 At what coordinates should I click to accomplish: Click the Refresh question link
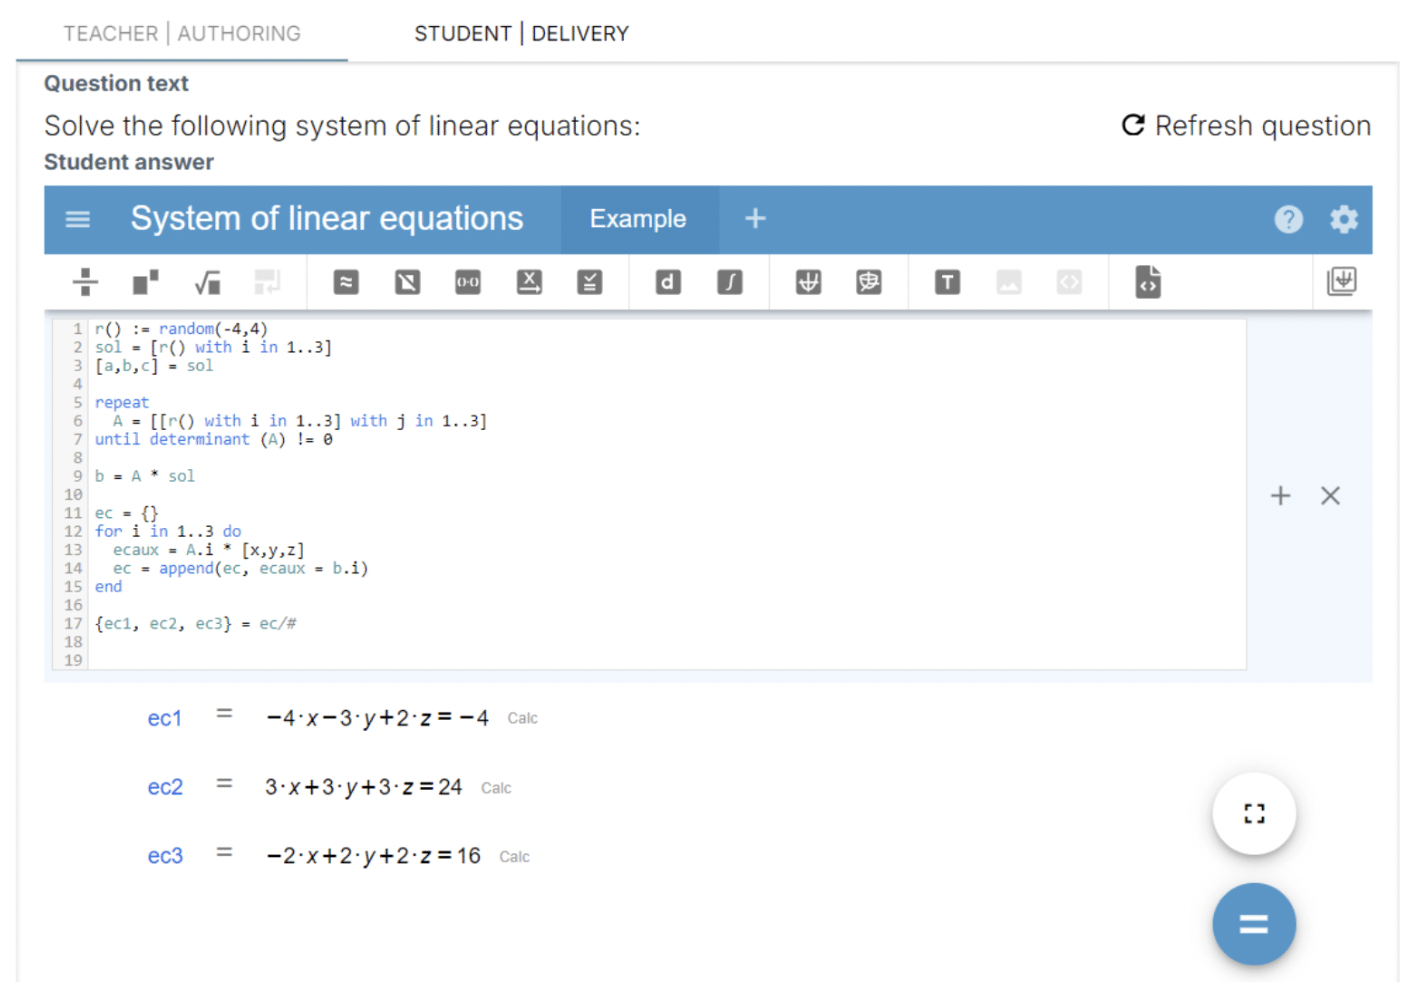1246,126
